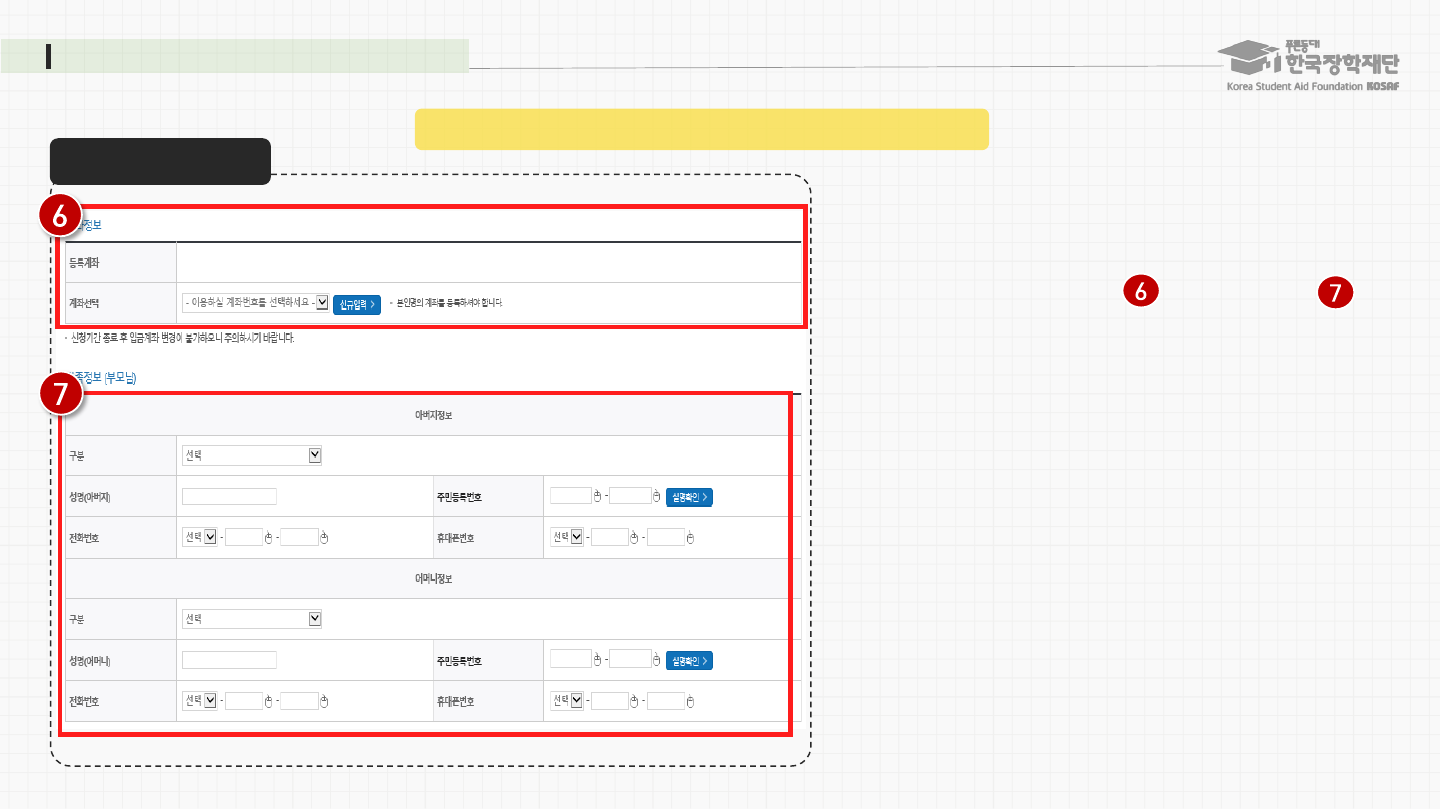Click mouse-input icon after mother's first 주민등록번호 box

point(598,659)
